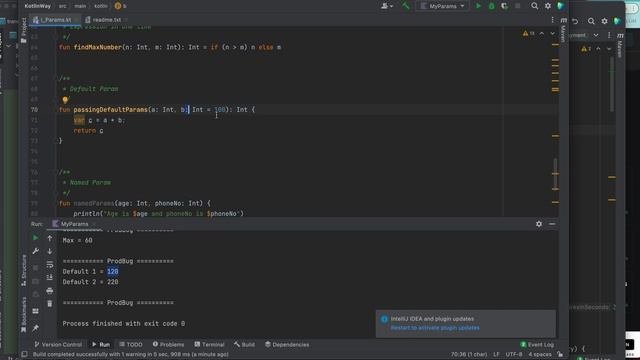Toggle soft-wrap in Run console
640x360 pixels.
49,264
